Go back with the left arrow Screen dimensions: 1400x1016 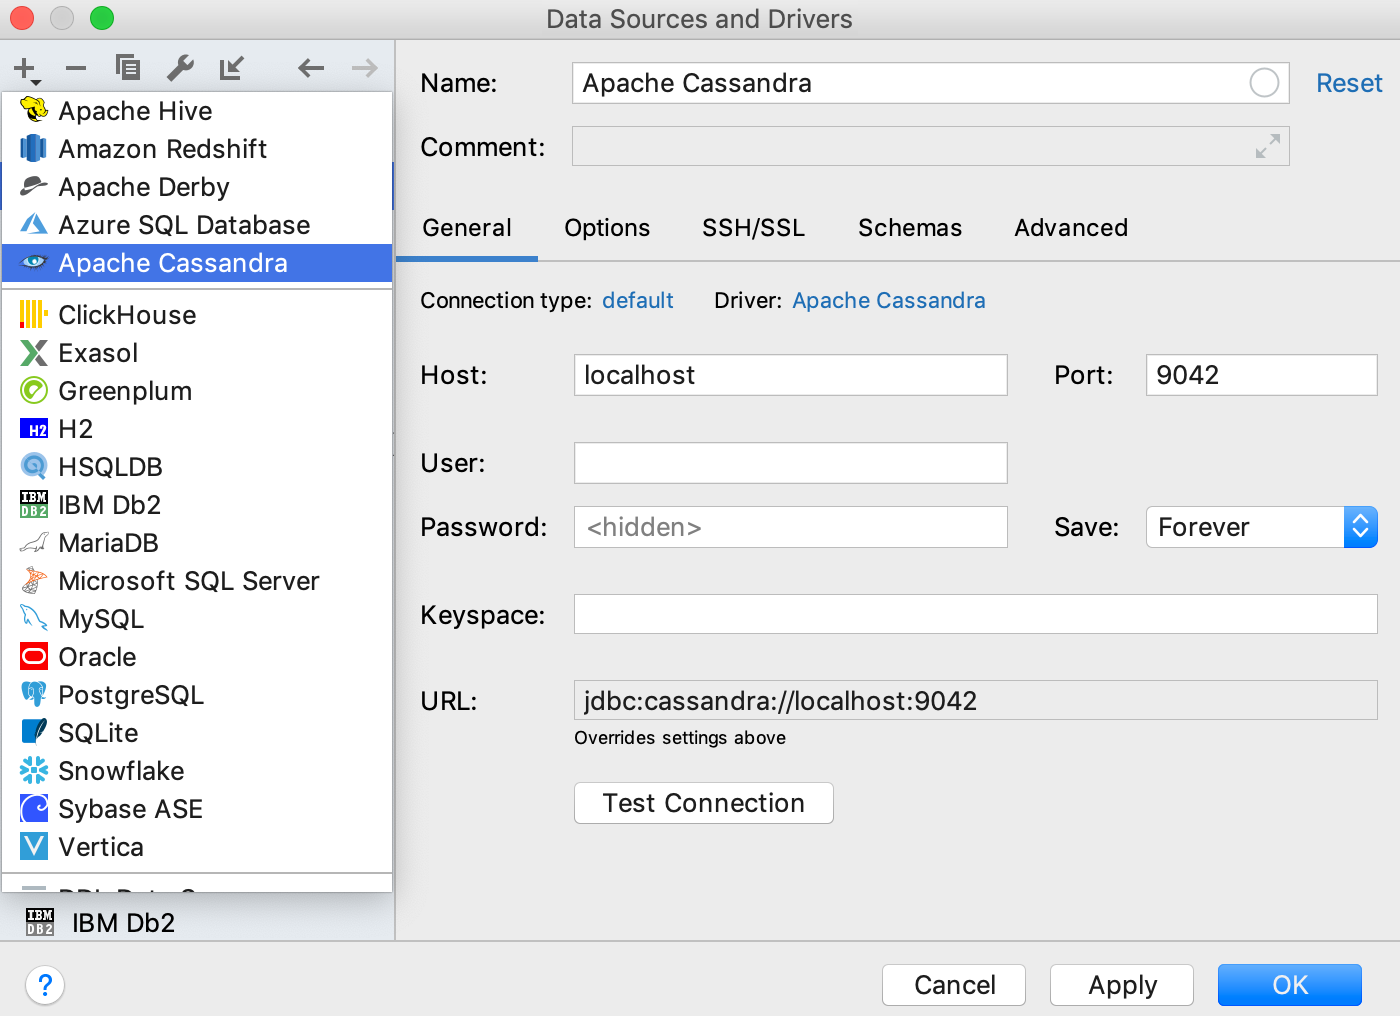(311, 68)
